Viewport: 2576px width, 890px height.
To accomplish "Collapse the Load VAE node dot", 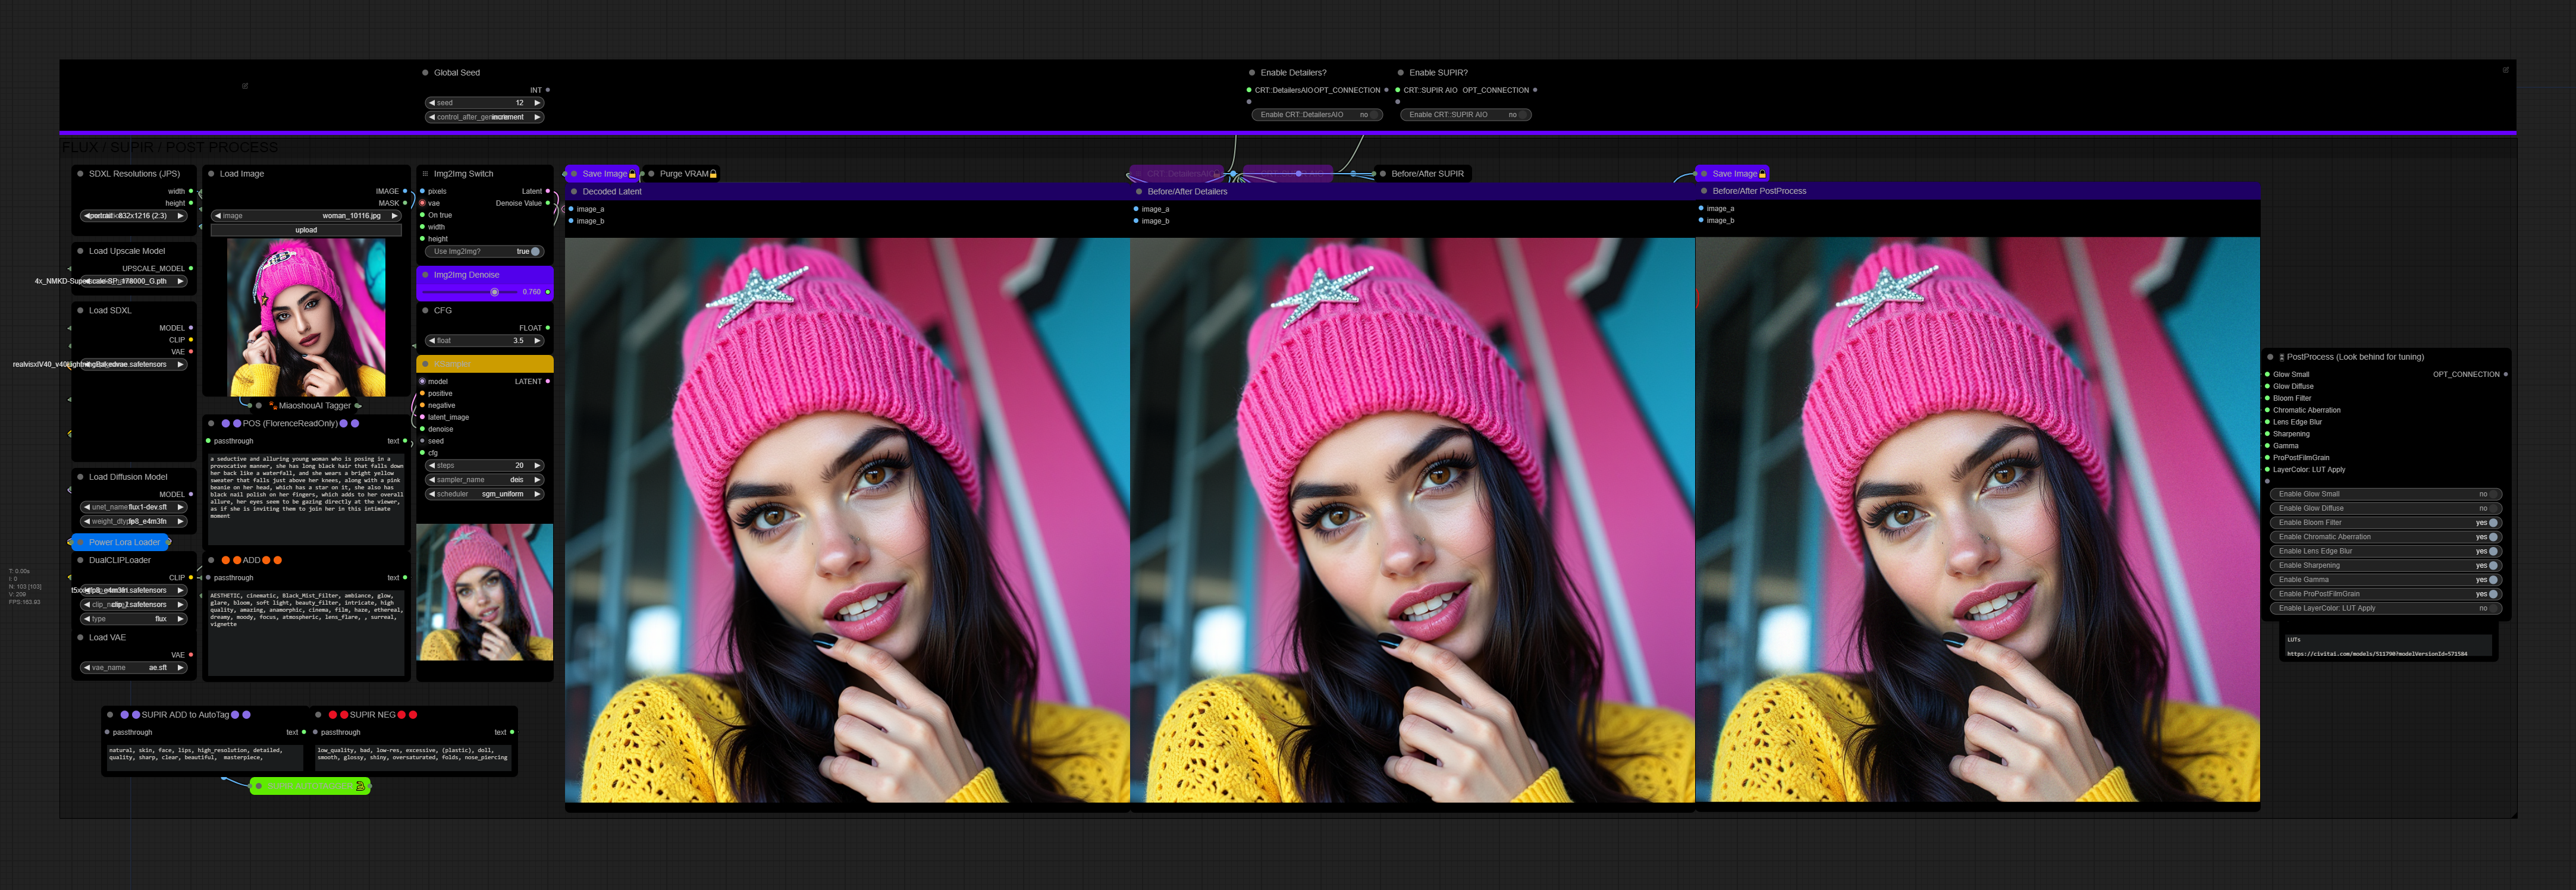I will pos(80,637).
